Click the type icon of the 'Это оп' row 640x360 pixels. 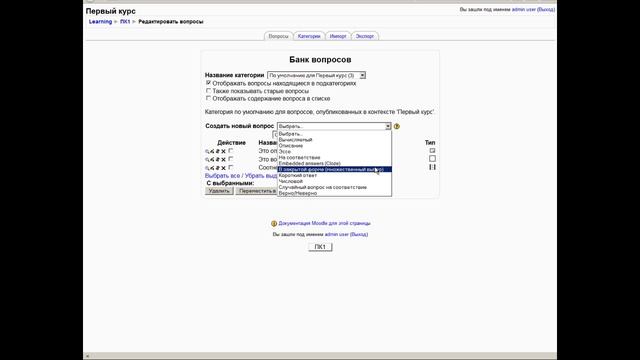[432, 151]
